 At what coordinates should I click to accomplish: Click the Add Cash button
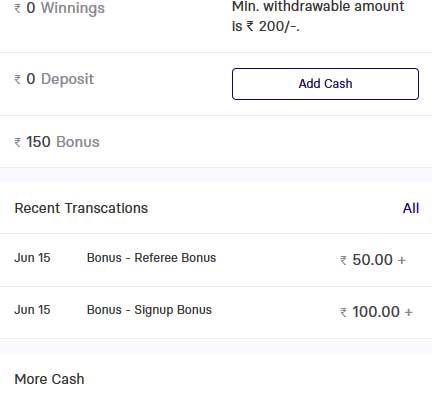point(325,84)
